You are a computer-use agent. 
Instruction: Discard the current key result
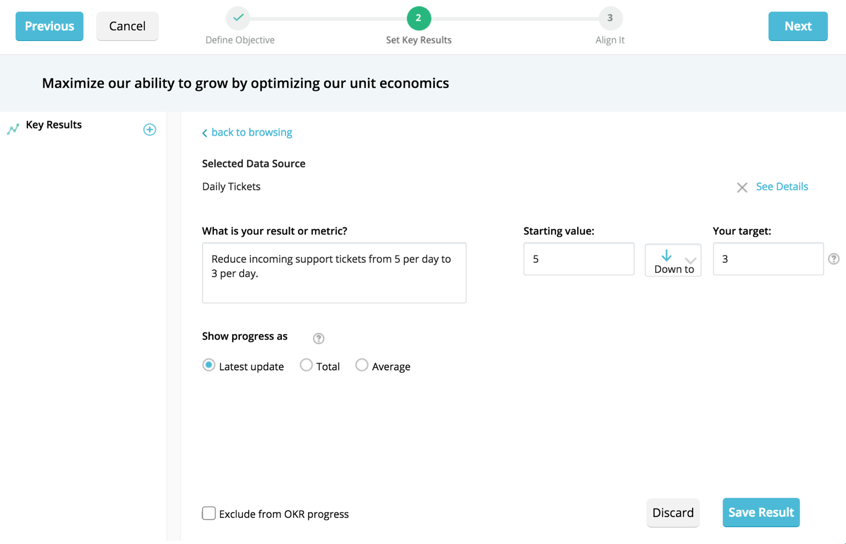click(x=673, y=513)
